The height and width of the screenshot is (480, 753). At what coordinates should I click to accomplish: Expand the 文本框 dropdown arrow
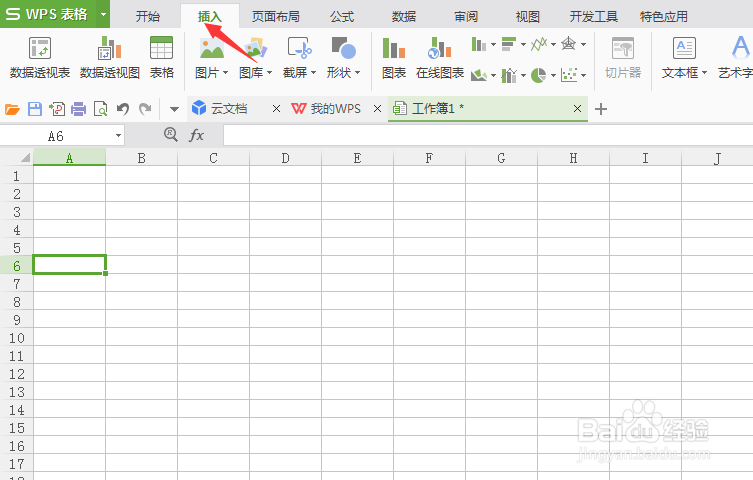(x=704, y=73)
